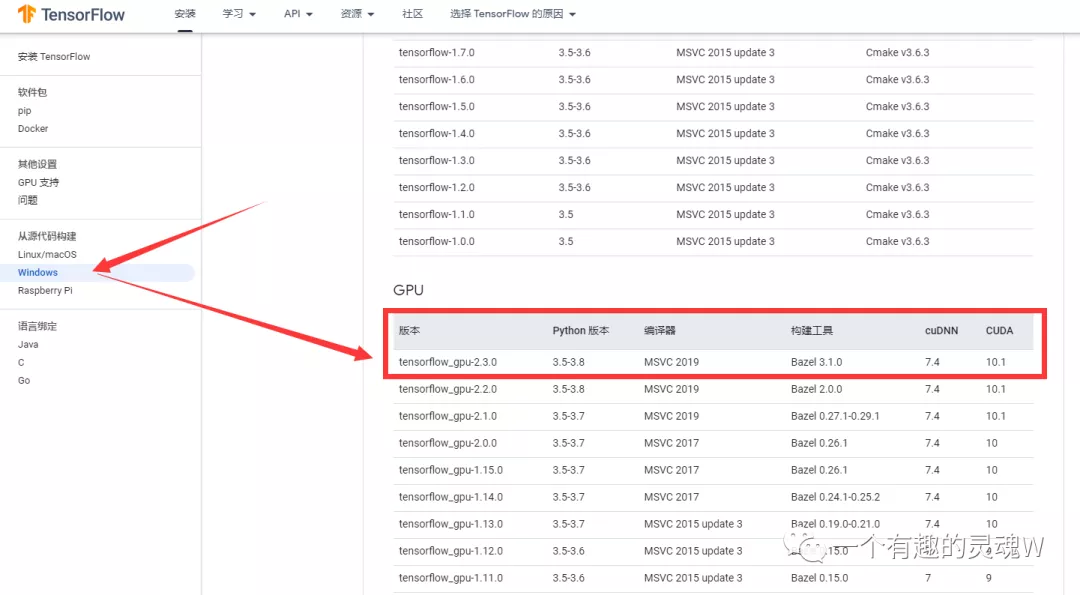
Task: Click the tensorflow_gpu-2.0.0 cell
Action: click(448, 443)
